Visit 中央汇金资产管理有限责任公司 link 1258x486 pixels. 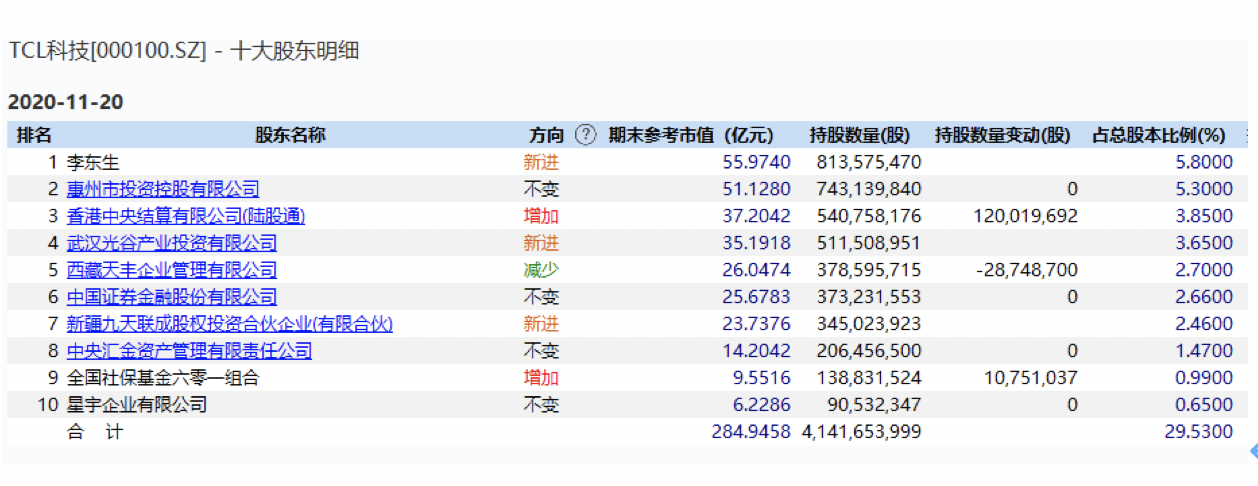tap(189, 351)
